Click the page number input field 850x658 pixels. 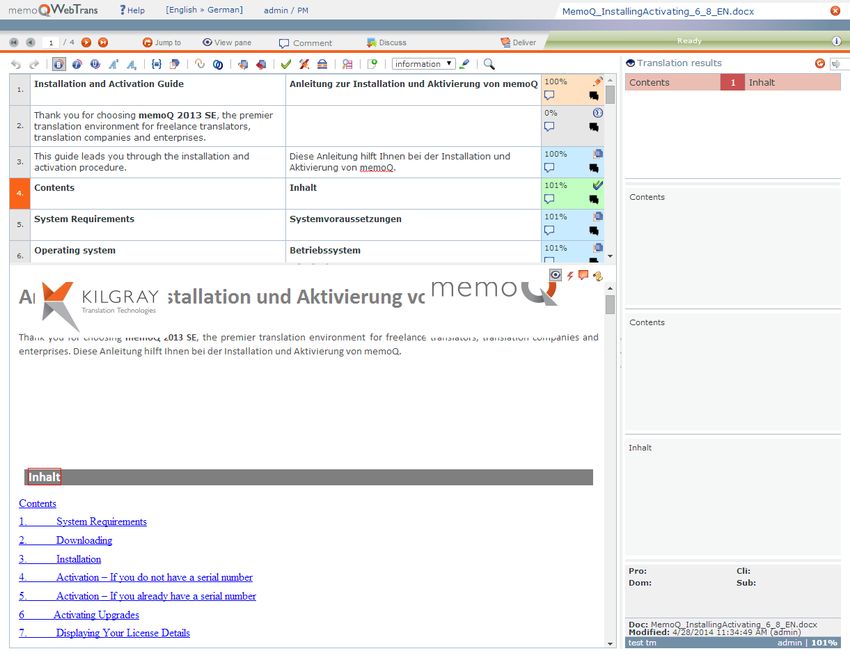pos(51,42)
